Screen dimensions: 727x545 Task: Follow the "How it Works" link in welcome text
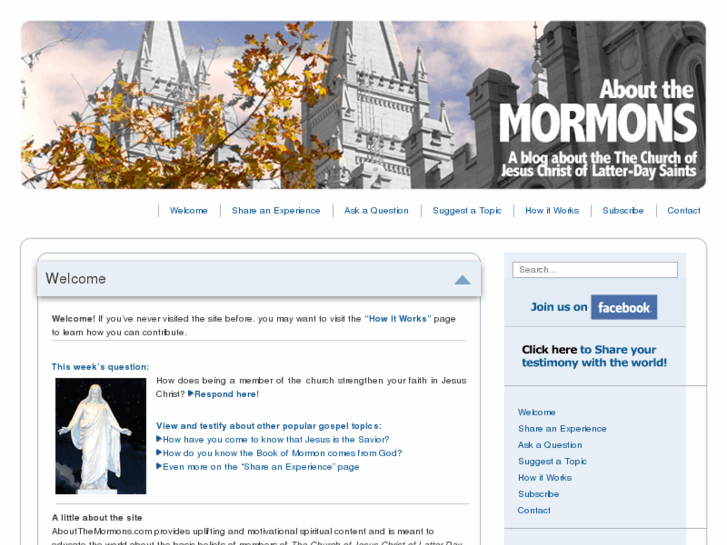tap(398, 319)
